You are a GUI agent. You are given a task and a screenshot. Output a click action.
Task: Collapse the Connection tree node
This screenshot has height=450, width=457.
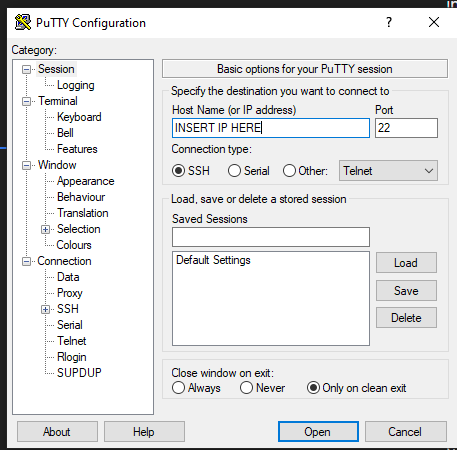tap(26, 261)
